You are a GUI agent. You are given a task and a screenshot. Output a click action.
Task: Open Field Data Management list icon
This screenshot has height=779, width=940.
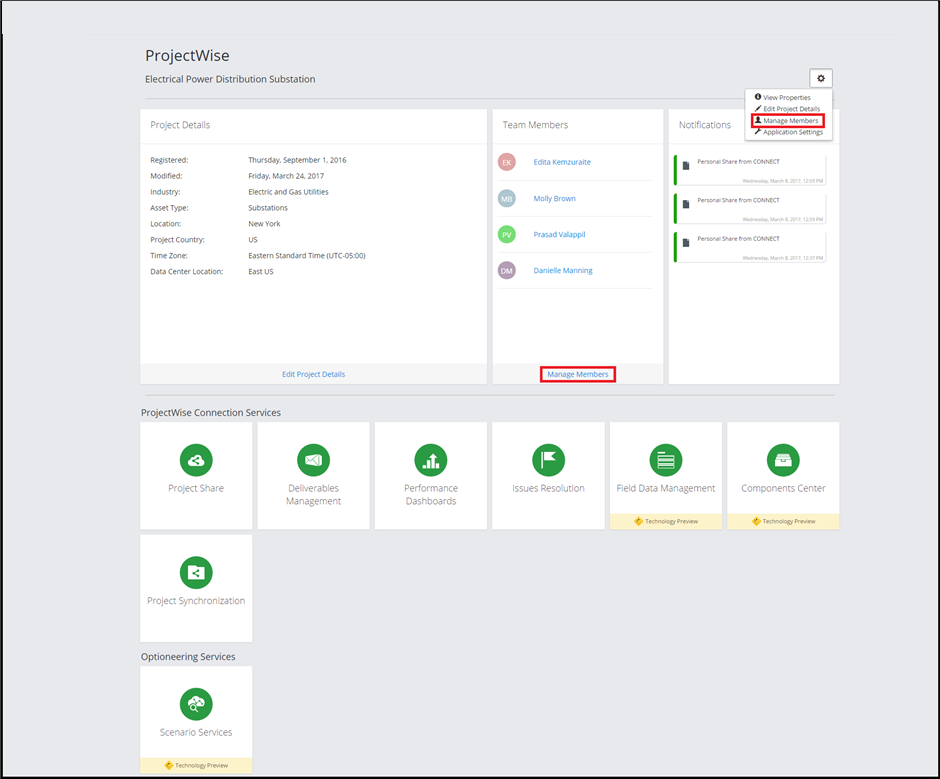point(666,460)
